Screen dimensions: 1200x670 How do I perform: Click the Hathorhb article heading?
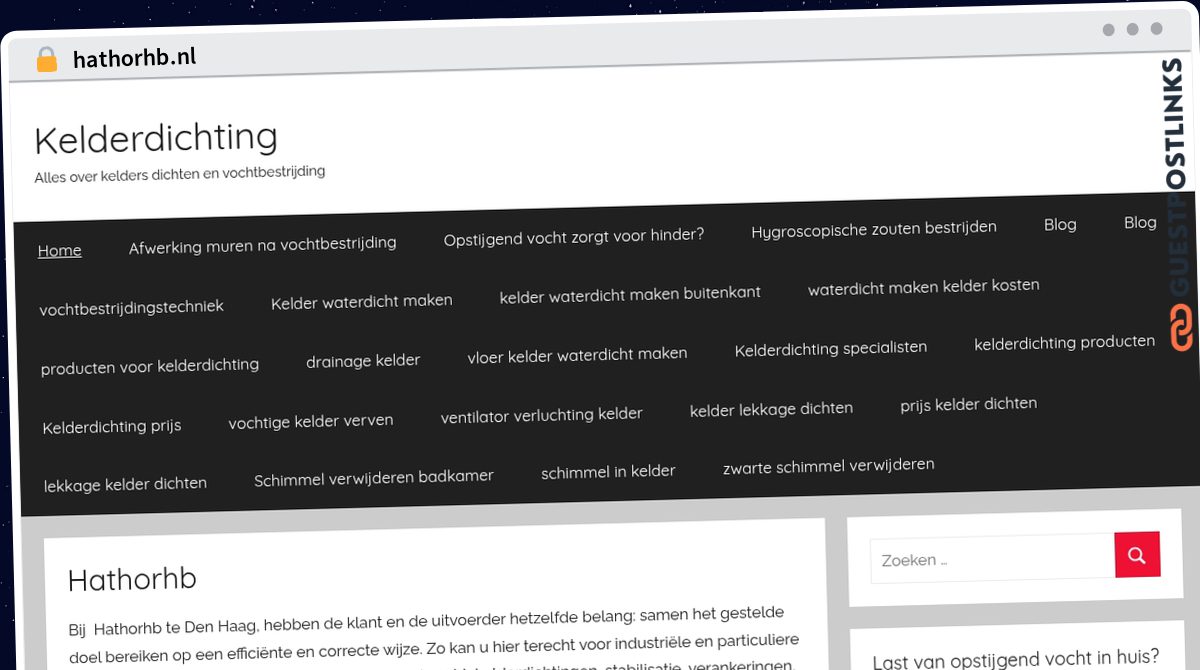(132, 579)
